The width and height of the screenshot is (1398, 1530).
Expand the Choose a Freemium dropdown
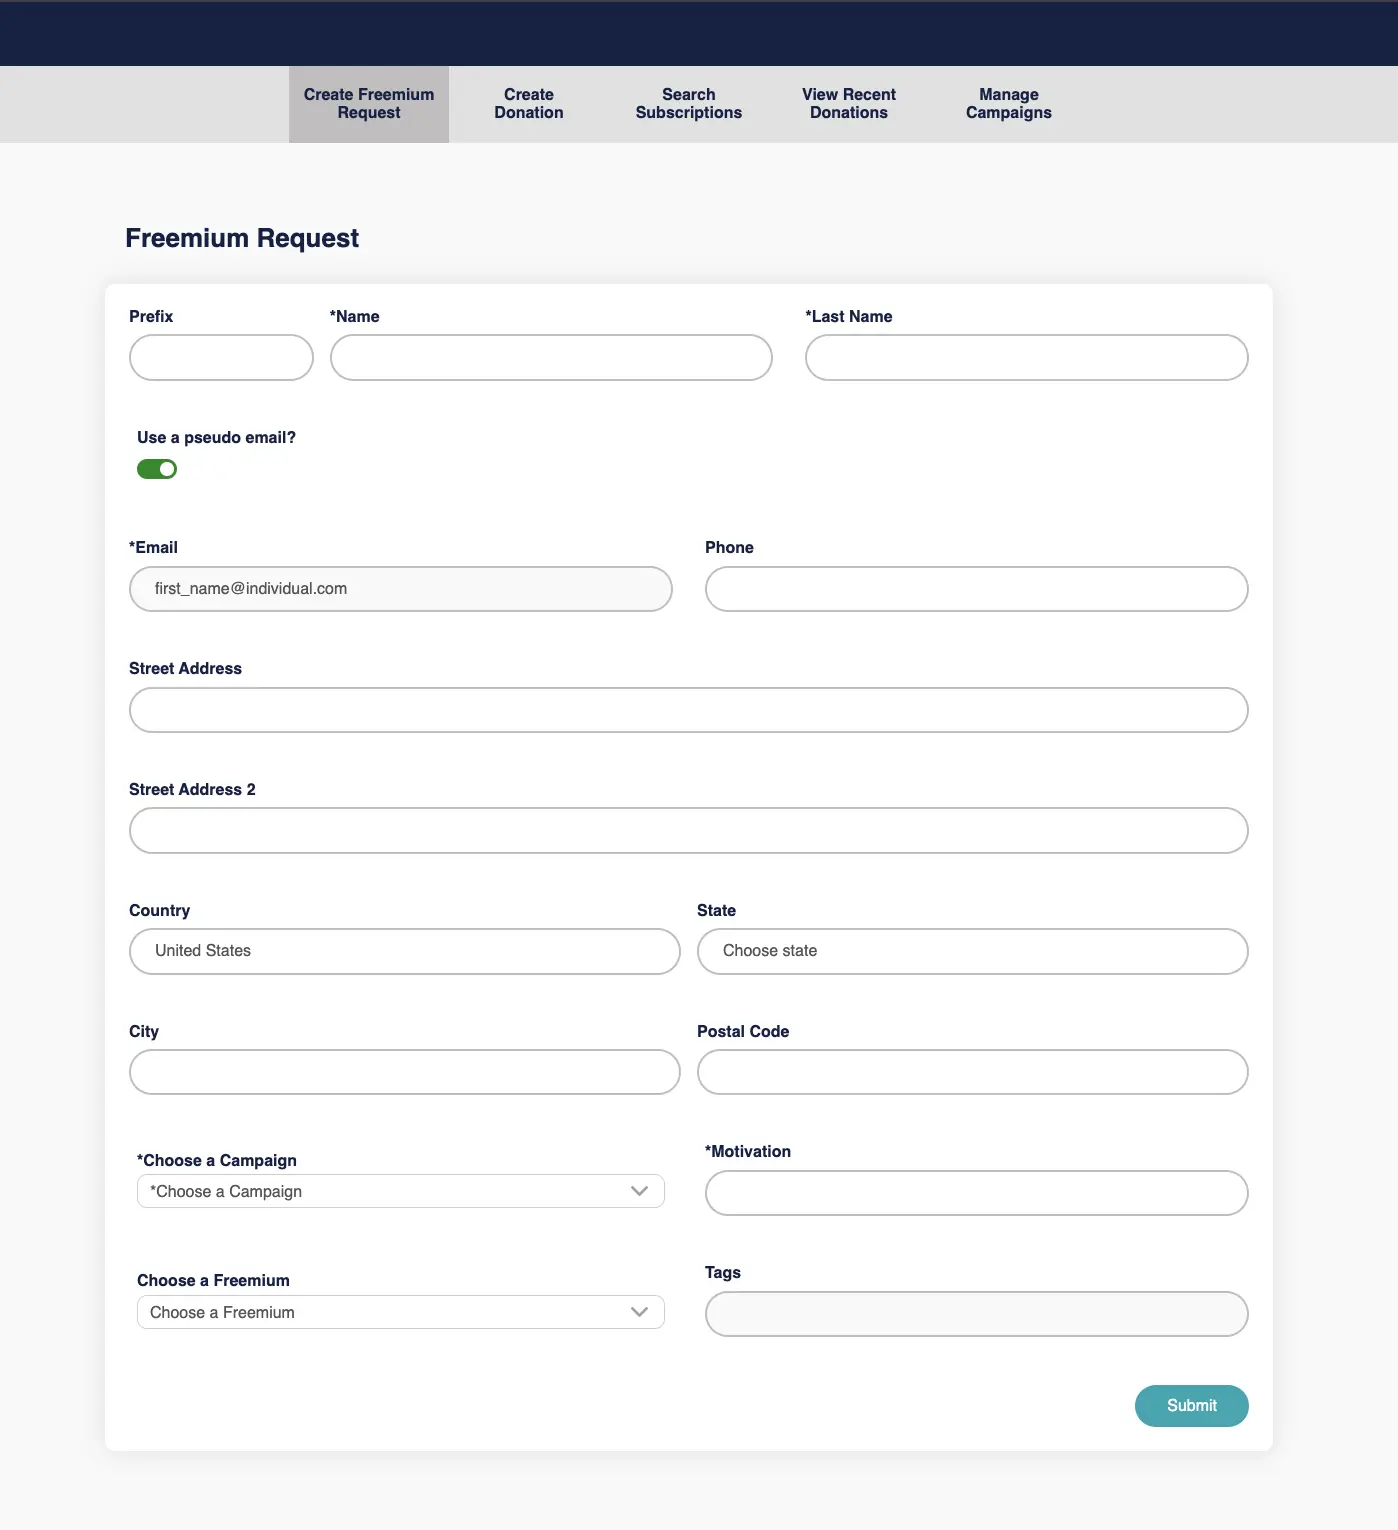point(400,1312)
